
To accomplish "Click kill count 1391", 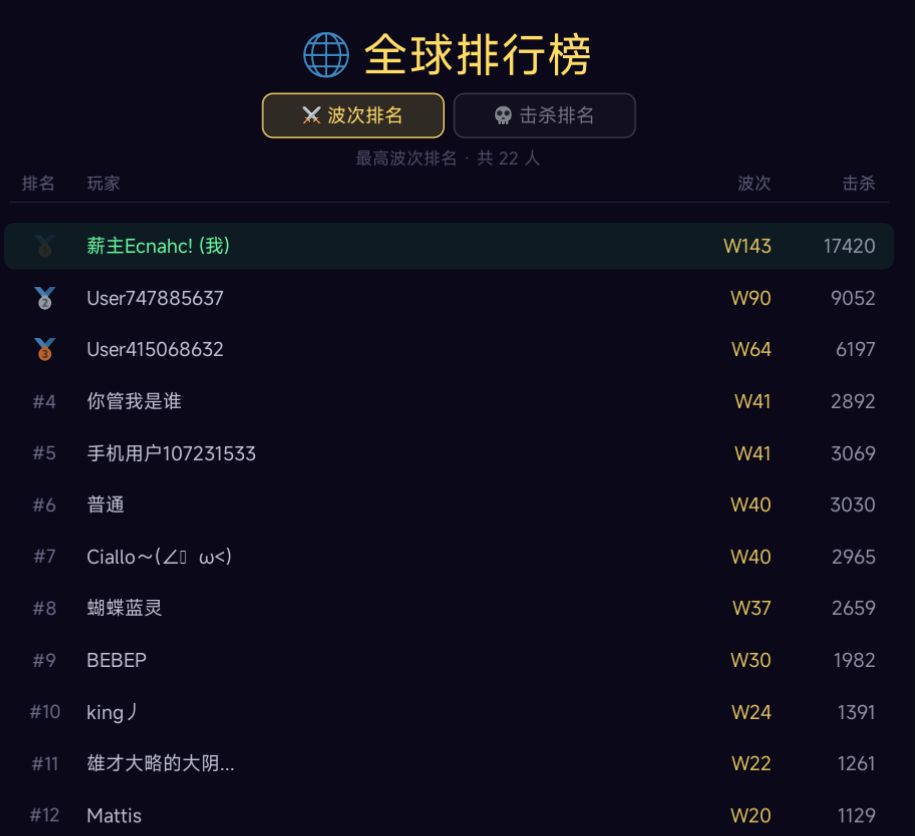I will (857, 712).
